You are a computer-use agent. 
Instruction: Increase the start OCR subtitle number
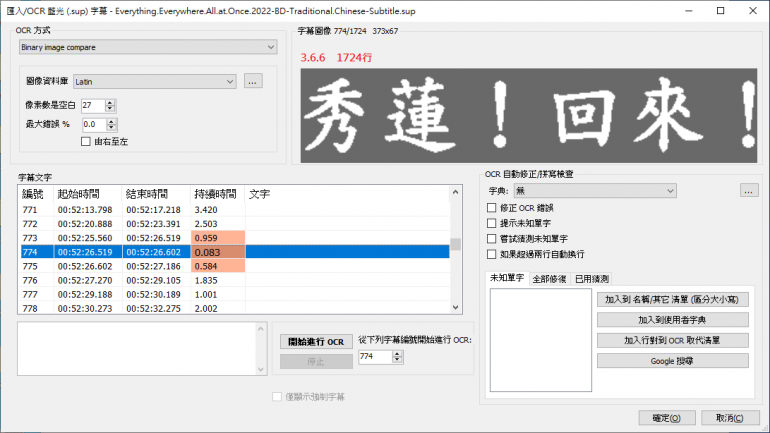[397, 353]
